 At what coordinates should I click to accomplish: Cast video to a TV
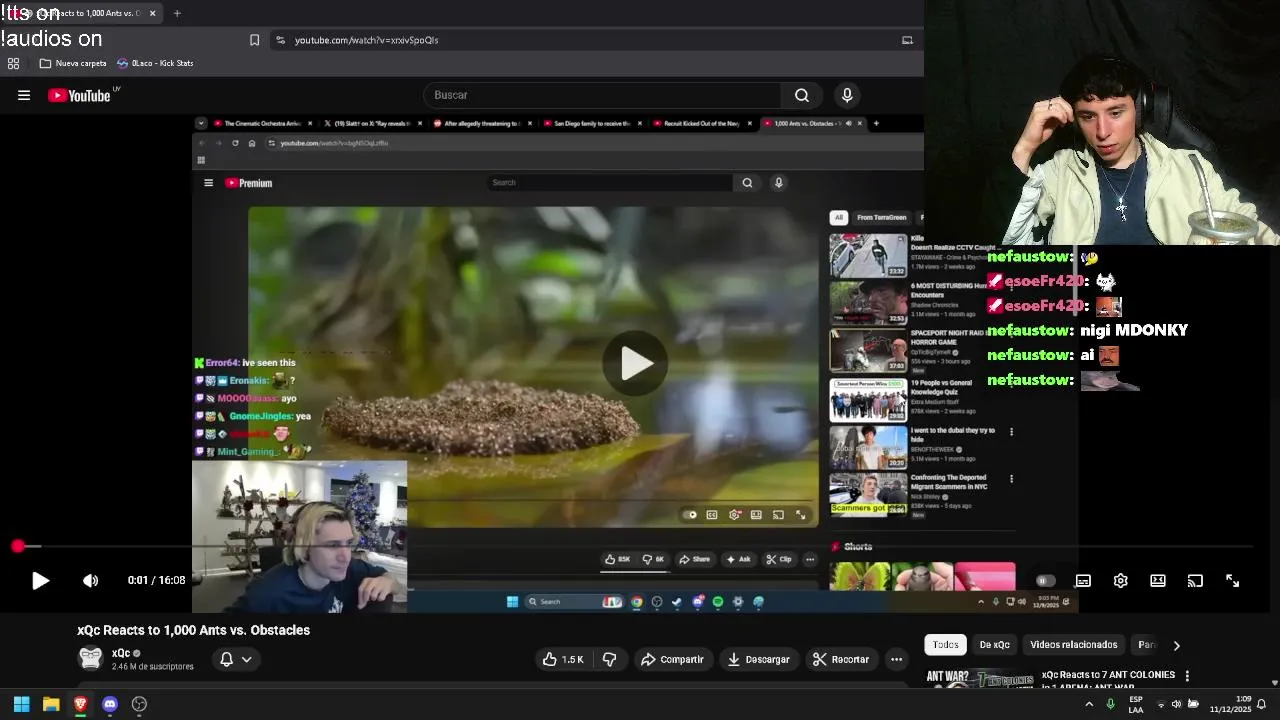pos(1195,581)
